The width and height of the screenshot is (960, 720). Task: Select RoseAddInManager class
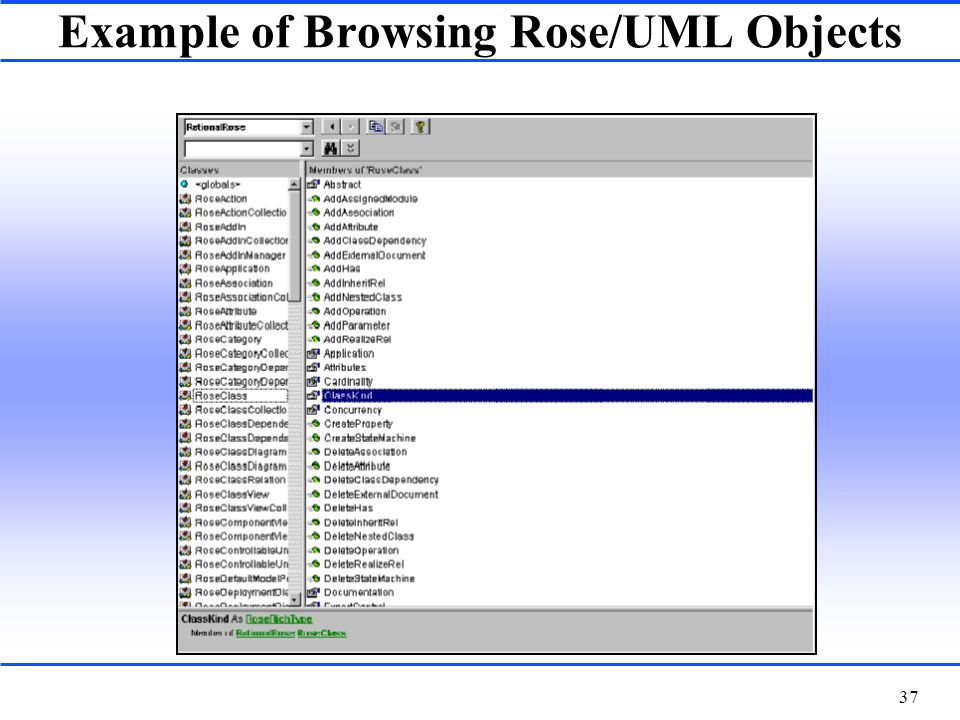[x=240, y=255]
